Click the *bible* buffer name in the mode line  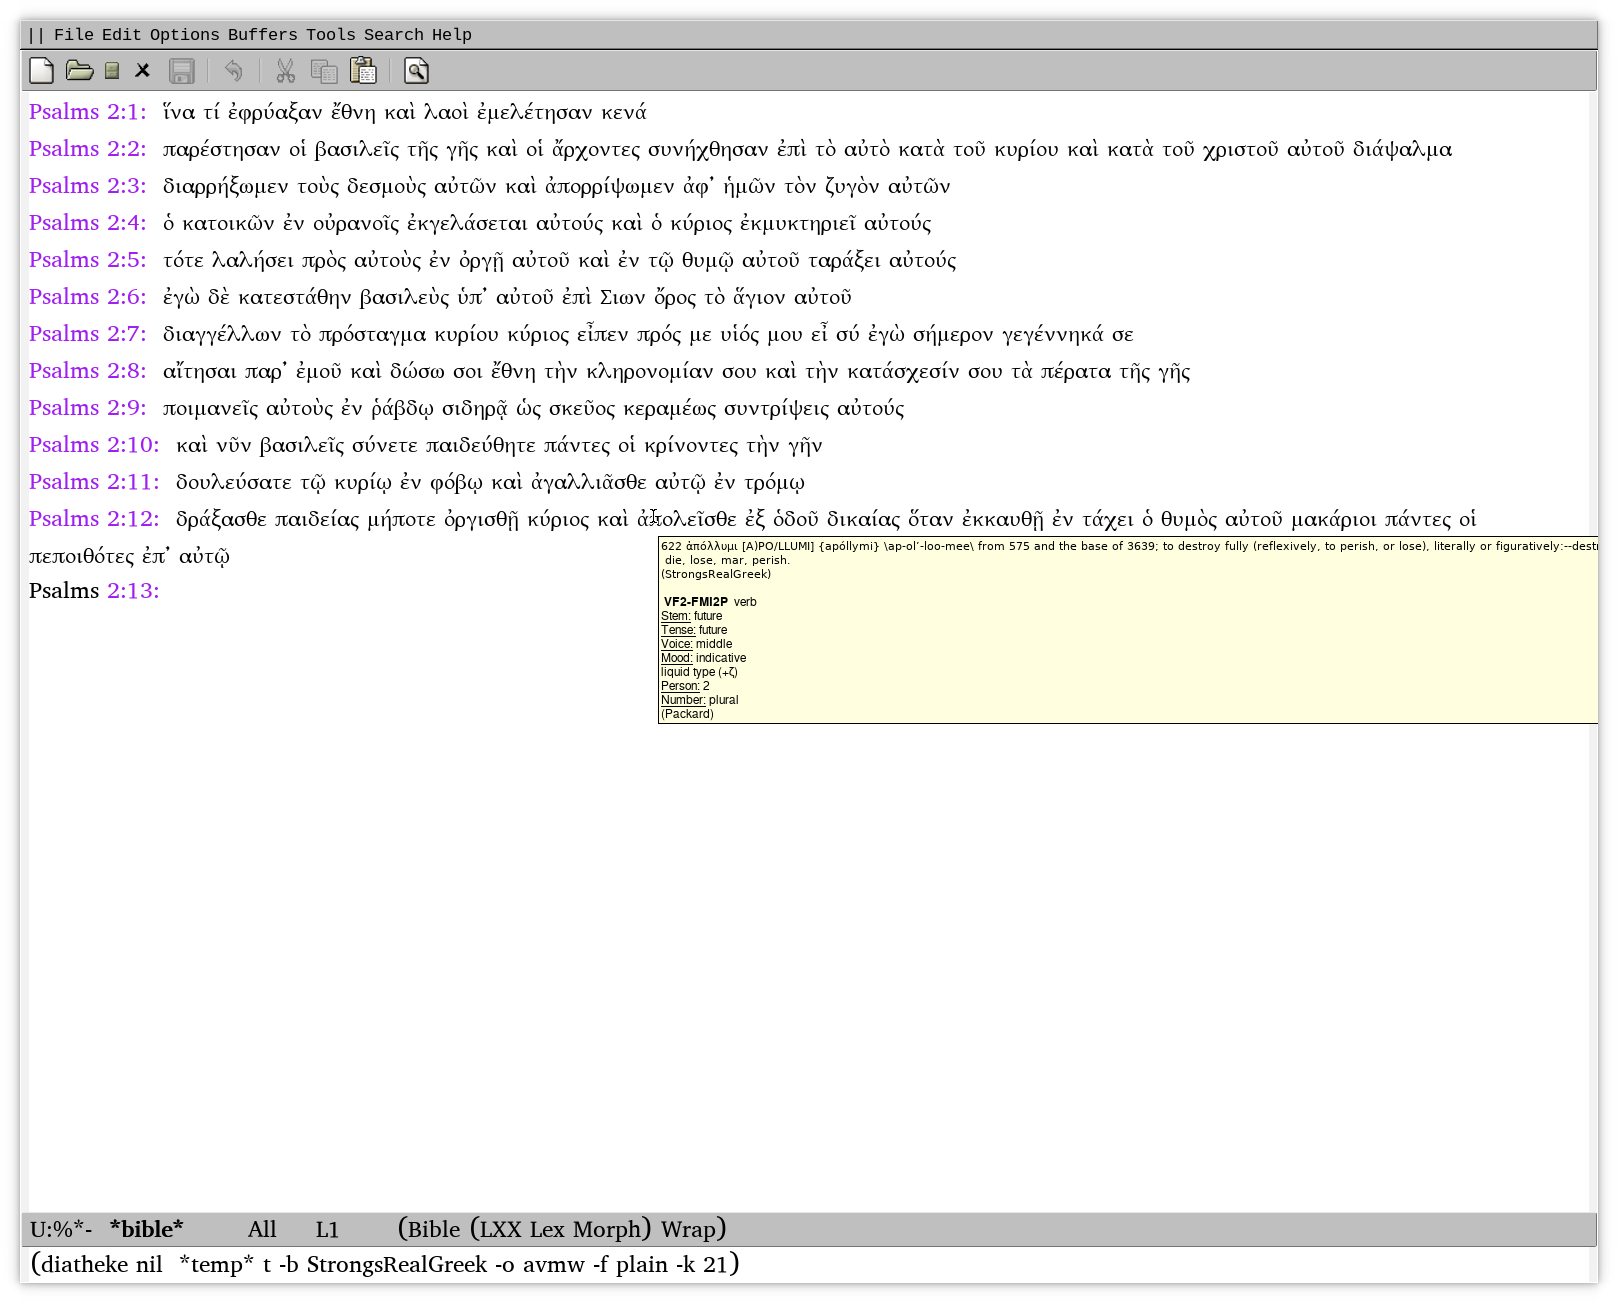coord(146,1229)
